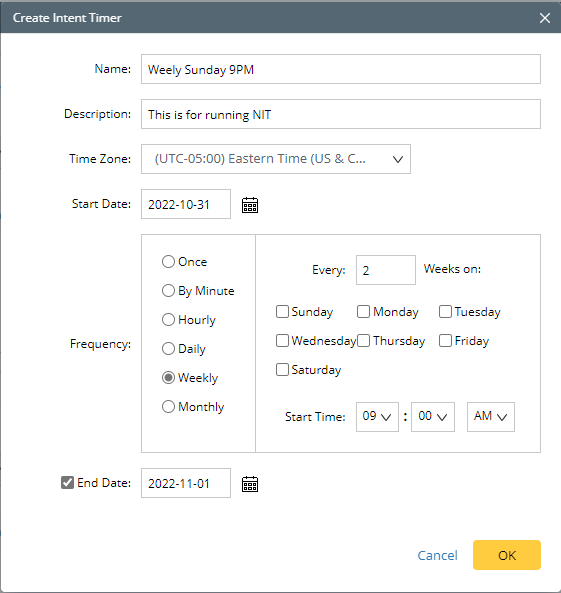Choose the Daily frequency radio button
The height and width of the screenshot is (593, 561).
[168, 348]
